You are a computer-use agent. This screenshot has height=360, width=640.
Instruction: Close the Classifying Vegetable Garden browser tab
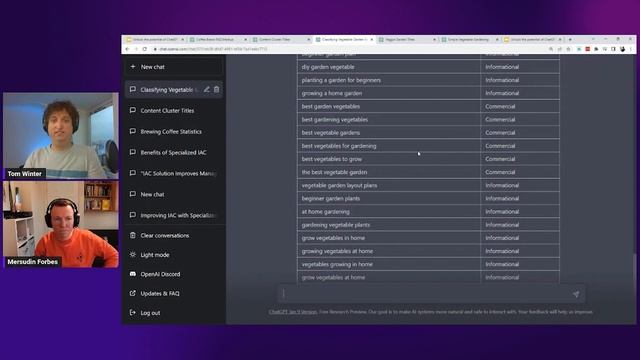click(x=371, y=40)
